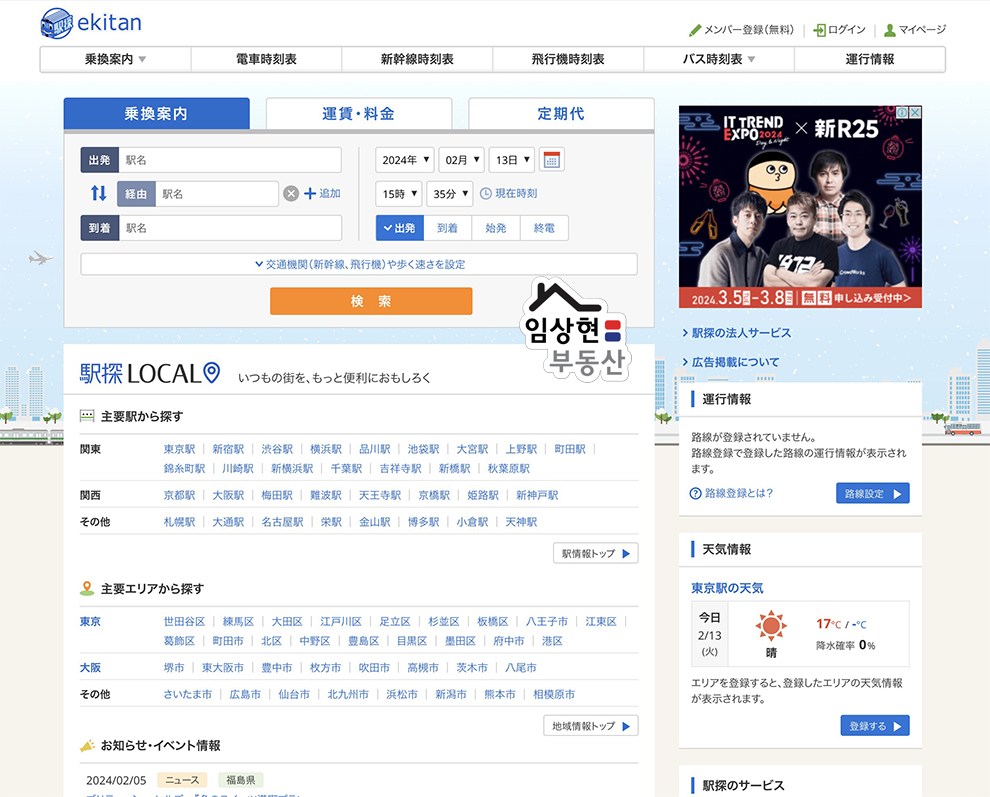Open the IT Trend Expo advertisement banner
Image resolution: width=990 pixels, height=797 pixels.
800,207
